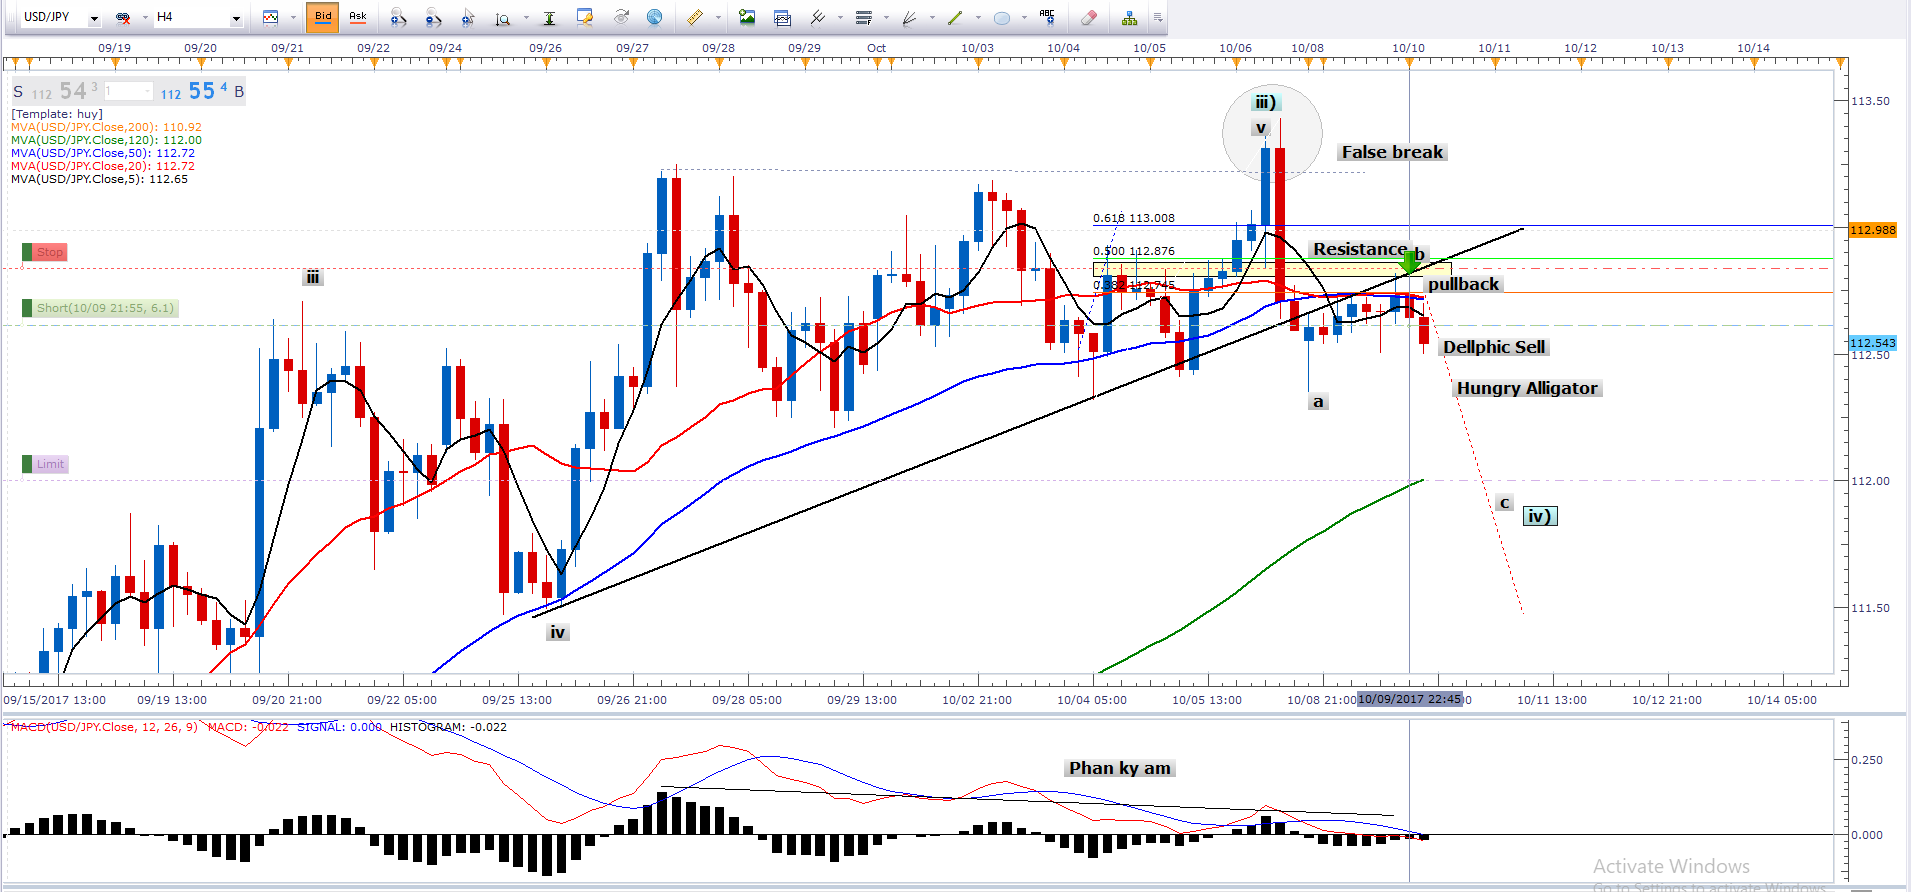The image size is (1911, 892).
Task: Open the toolbar overflow options menu
Action: (1158, 17)
